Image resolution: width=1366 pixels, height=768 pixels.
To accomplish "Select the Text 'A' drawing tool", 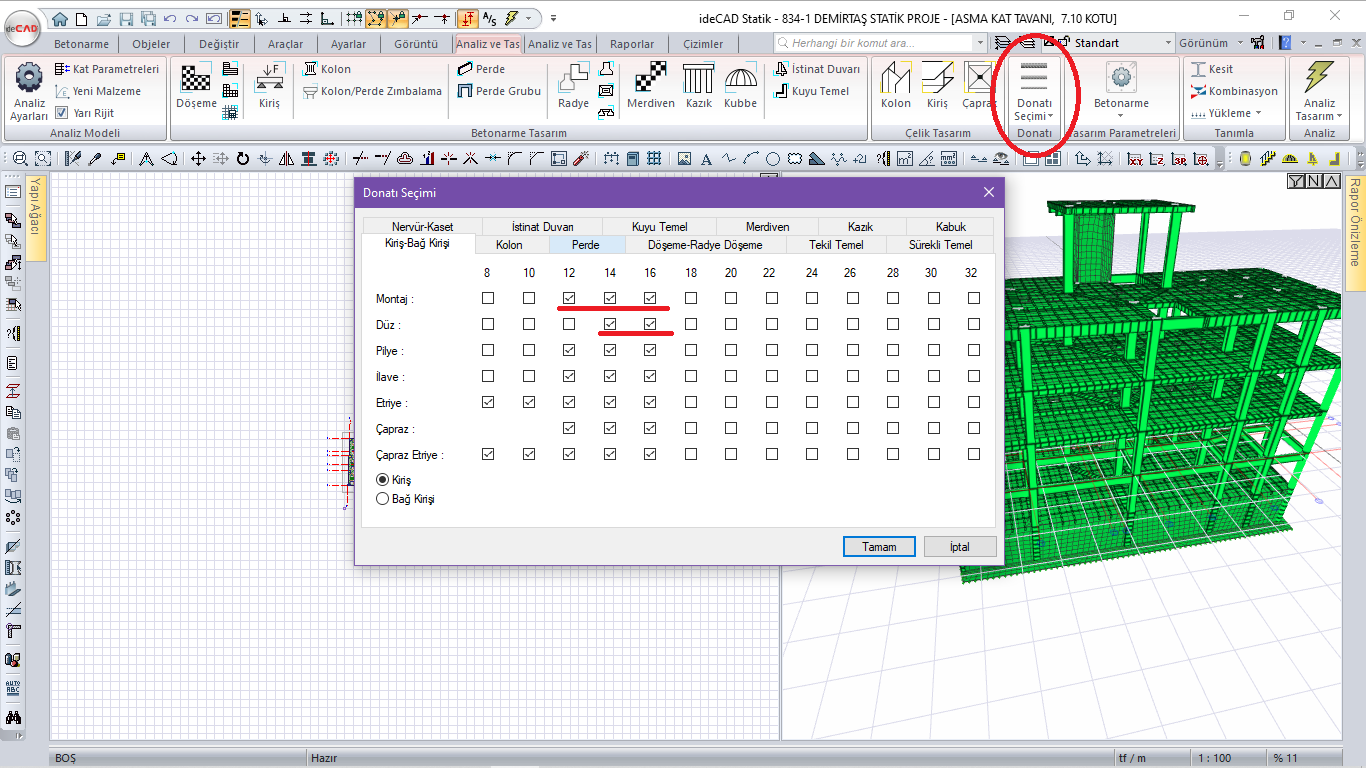I will (706, 158).
